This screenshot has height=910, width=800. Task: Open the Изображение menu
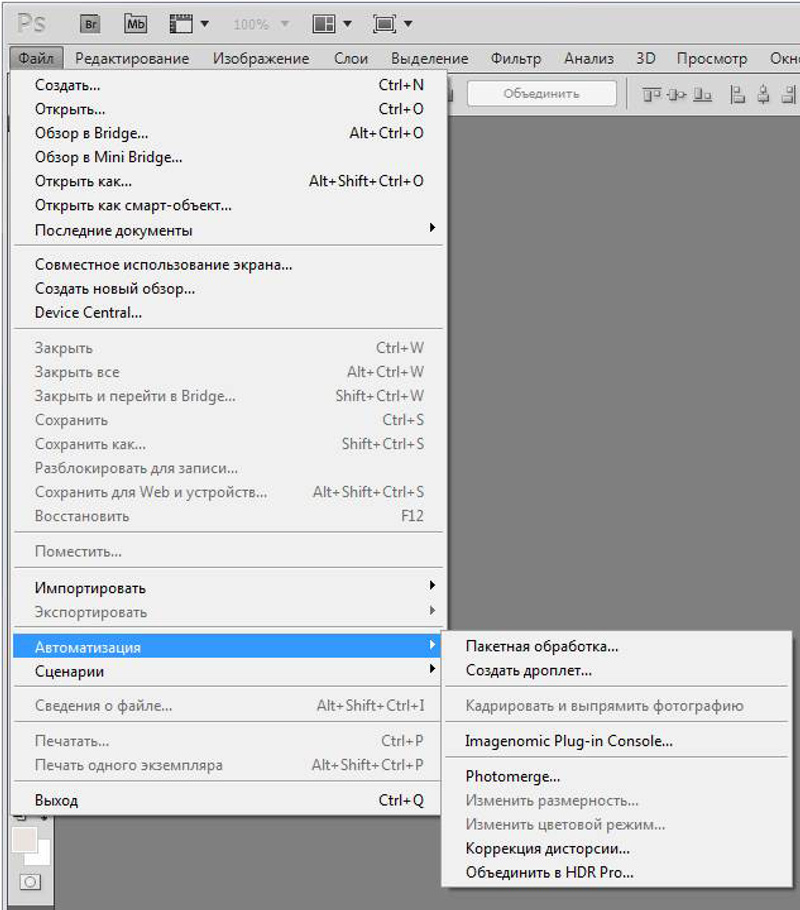pyautogui.click(x=261, y=58)
